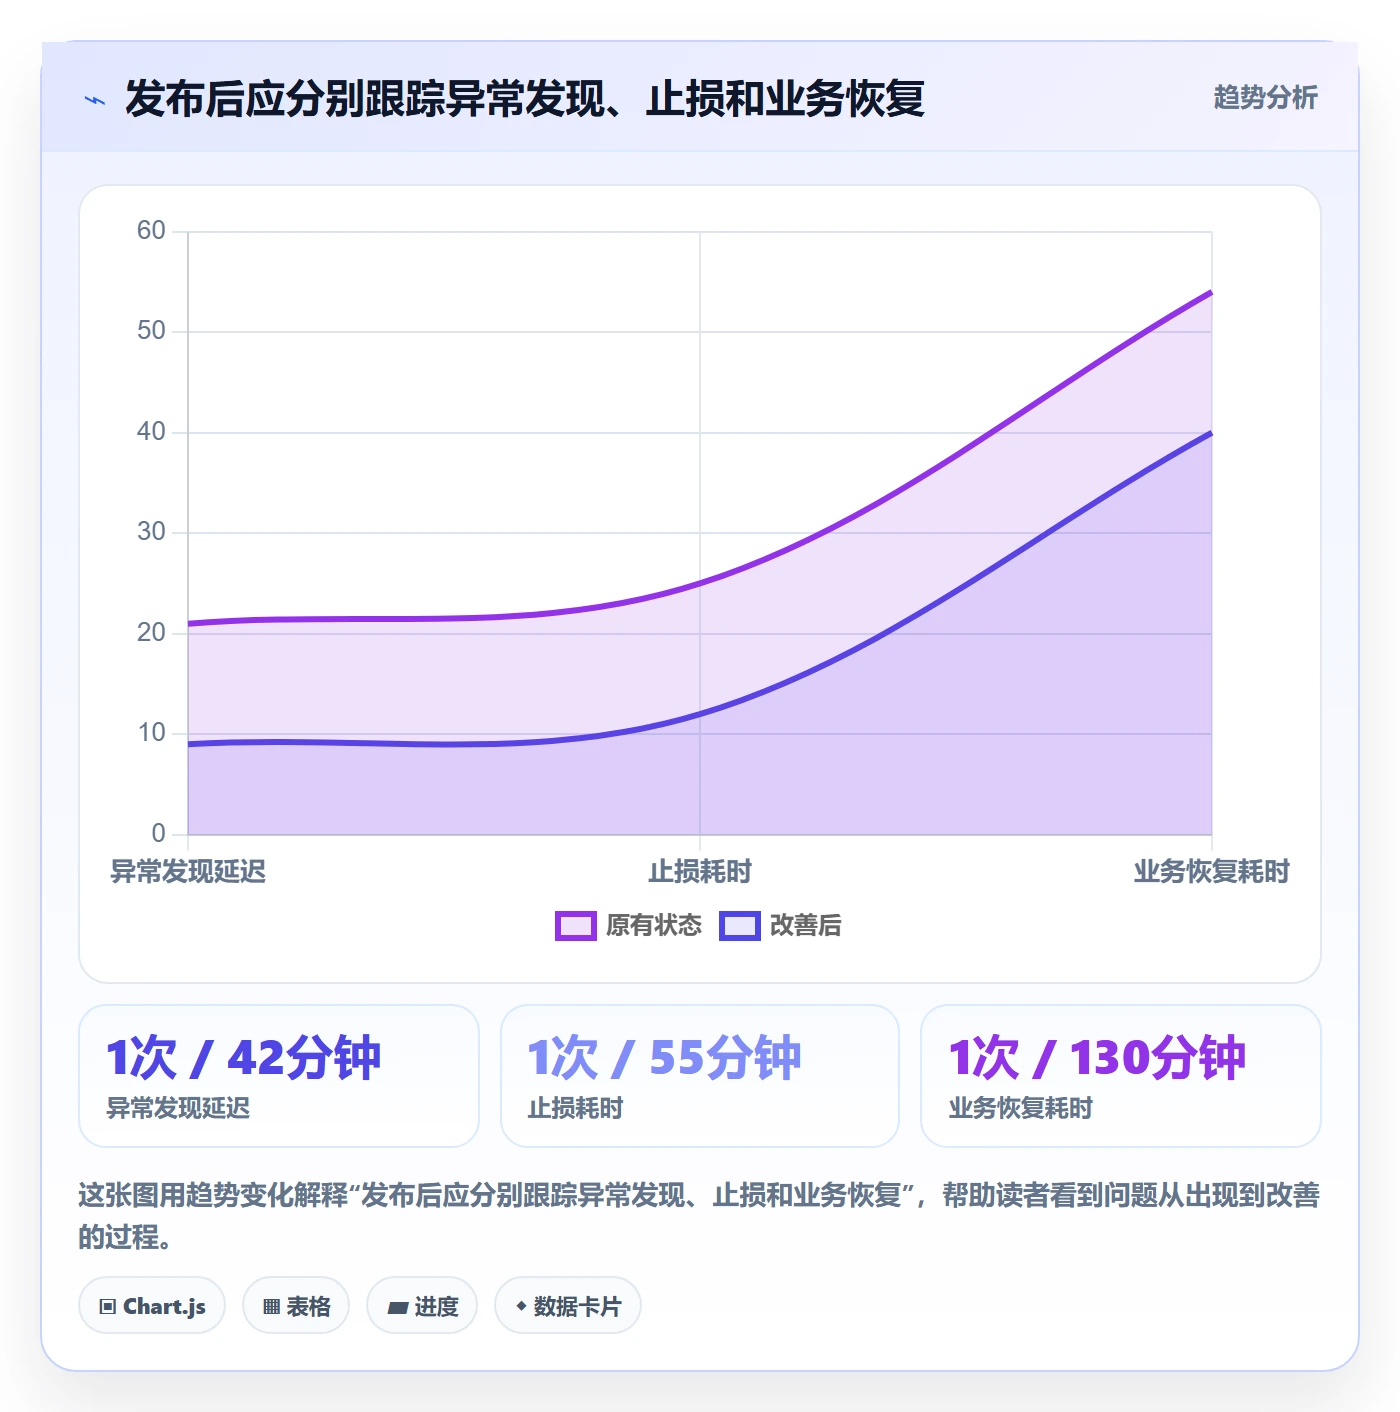
Task: Click the 40 y-axis tick label
Action: pos(151,432)
